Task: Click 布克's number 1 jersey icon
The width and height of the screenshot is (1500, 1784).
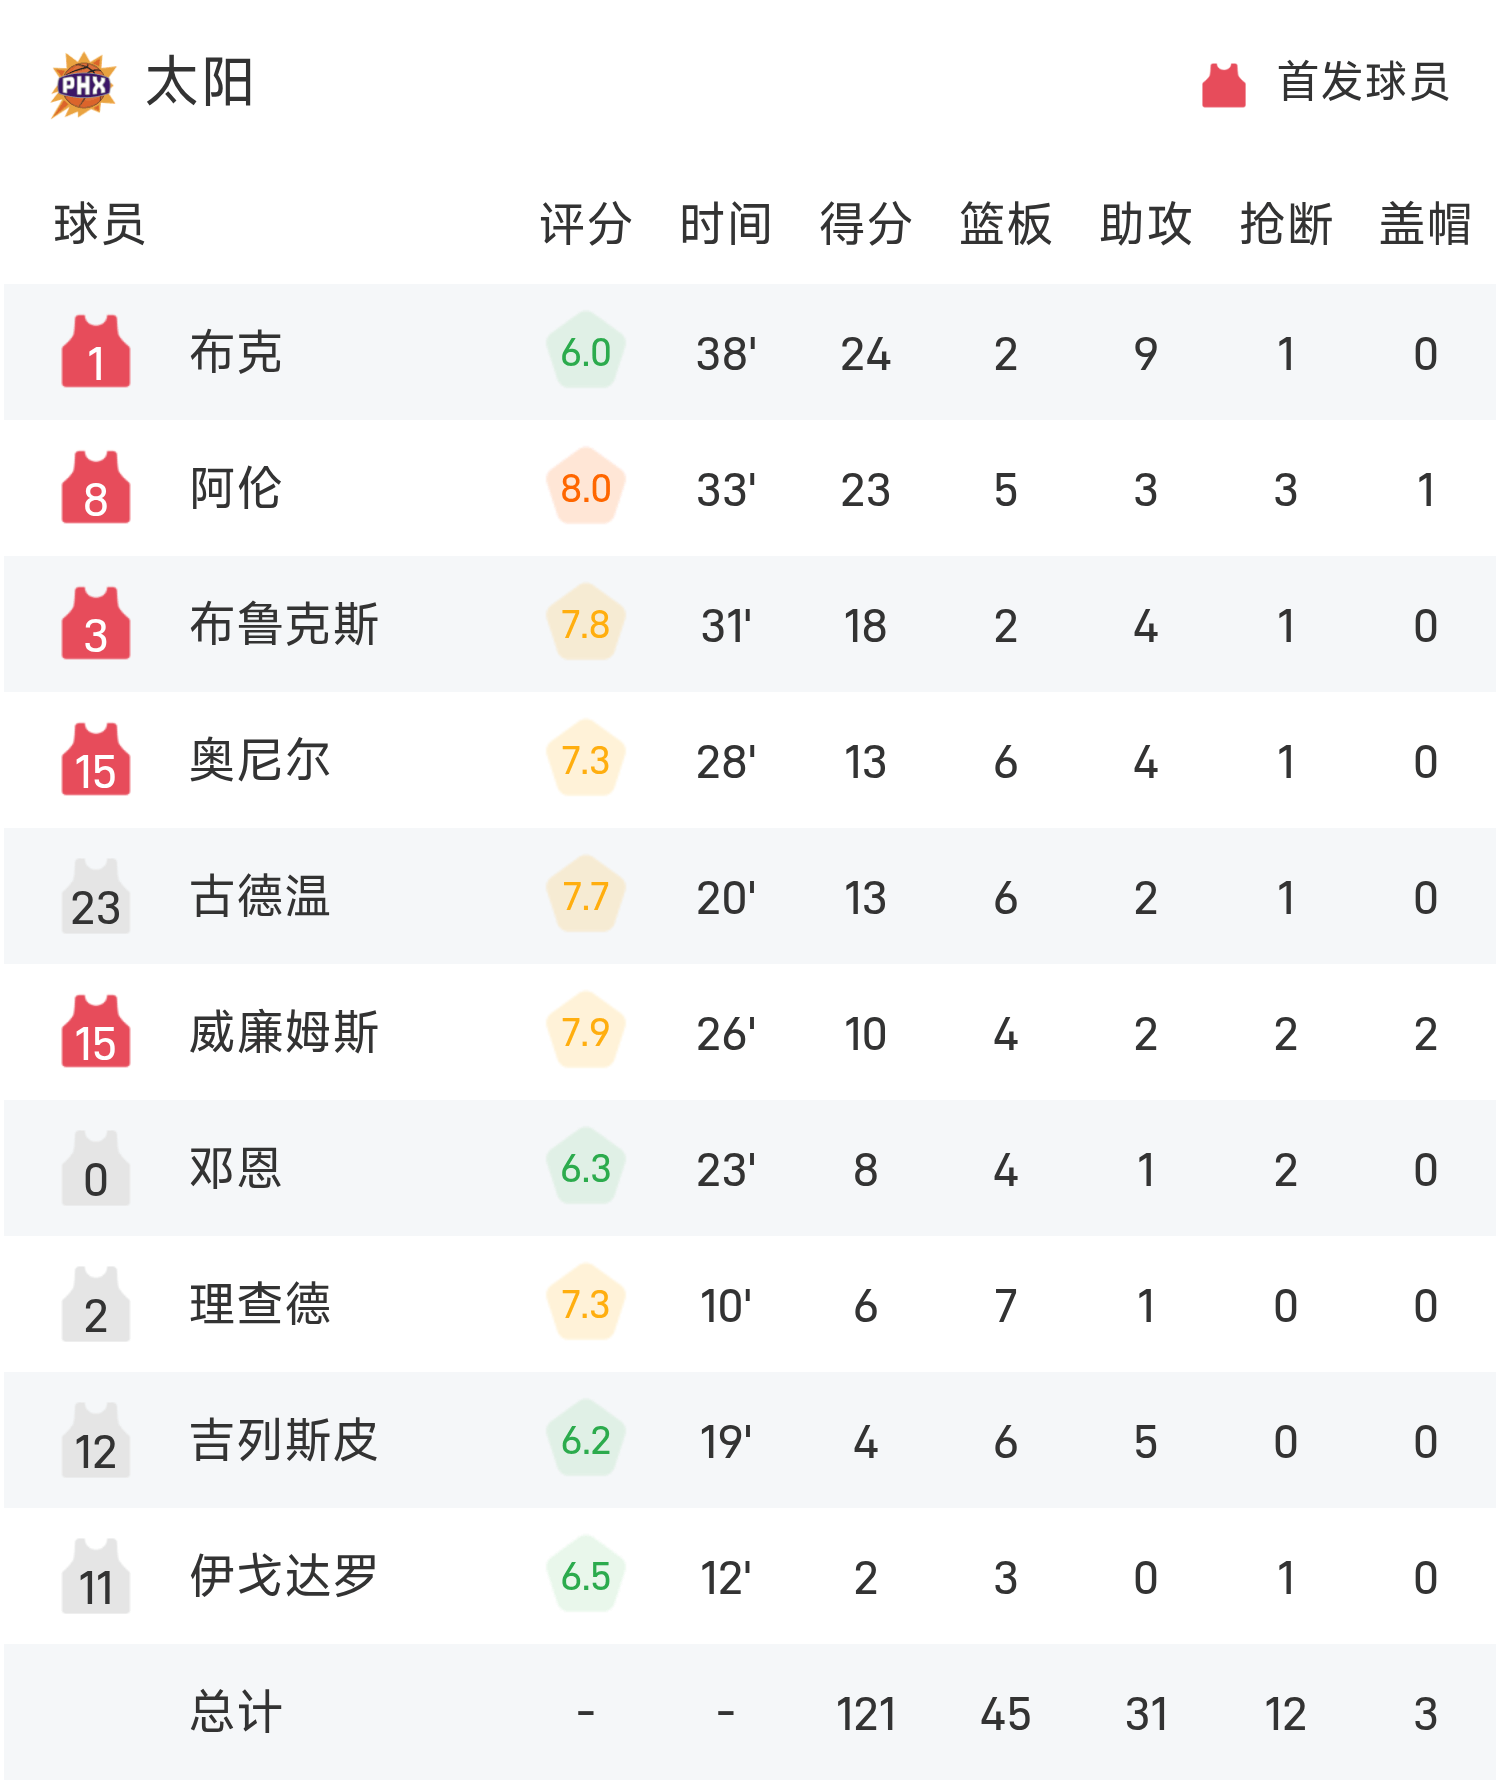Action: coord(96,353)
